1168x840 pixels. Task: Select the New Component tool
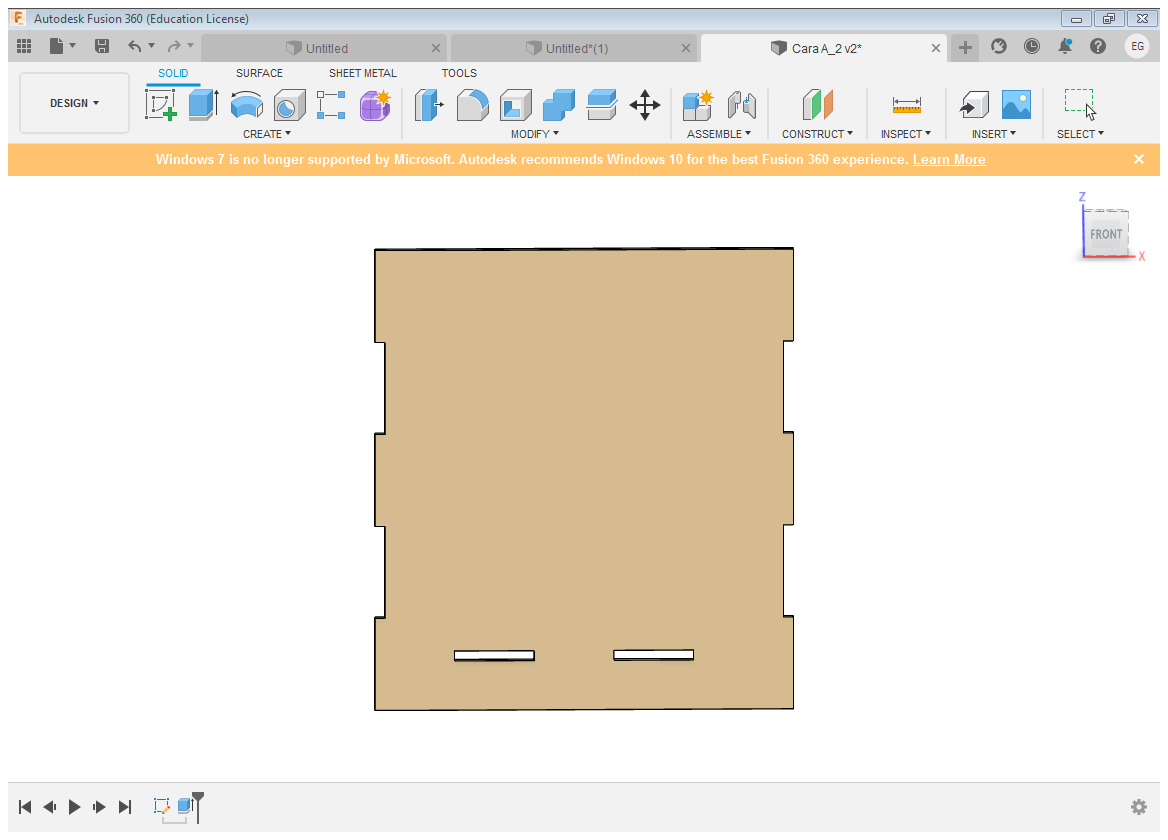[x=699, y=105]
